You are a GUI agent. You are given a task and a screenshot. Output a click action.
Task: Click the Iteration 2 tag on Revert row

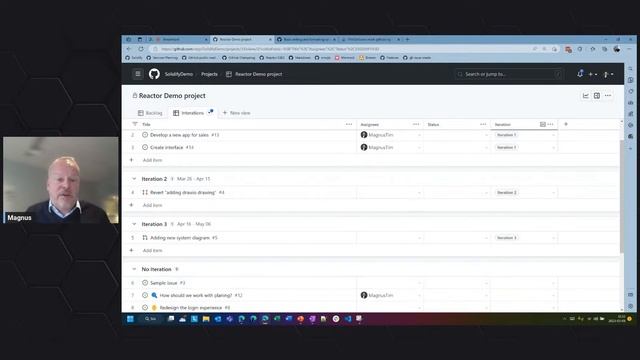(x=507, y=192)
